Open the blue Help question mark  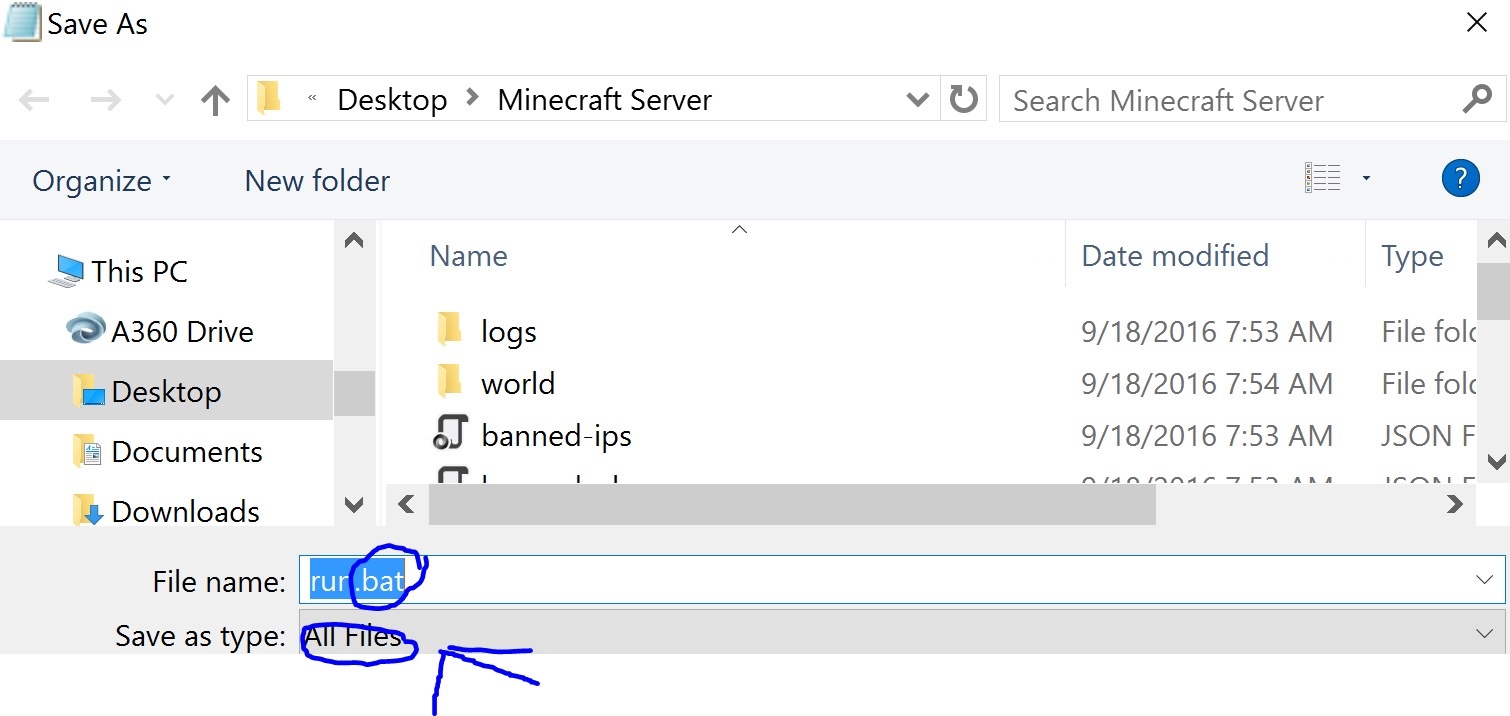(x=1460, y=179)
